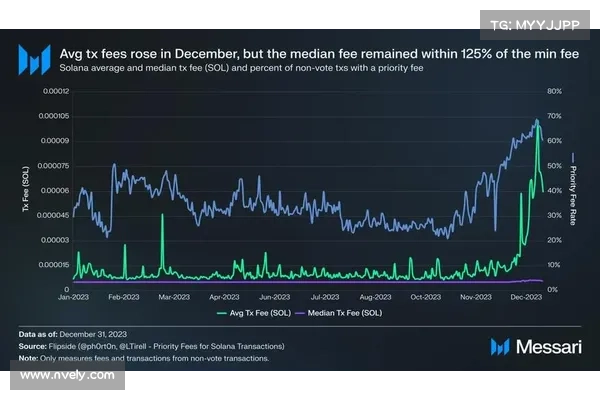
Task: Click the 10% right-axis tick label
Action: tap(554, 265)
